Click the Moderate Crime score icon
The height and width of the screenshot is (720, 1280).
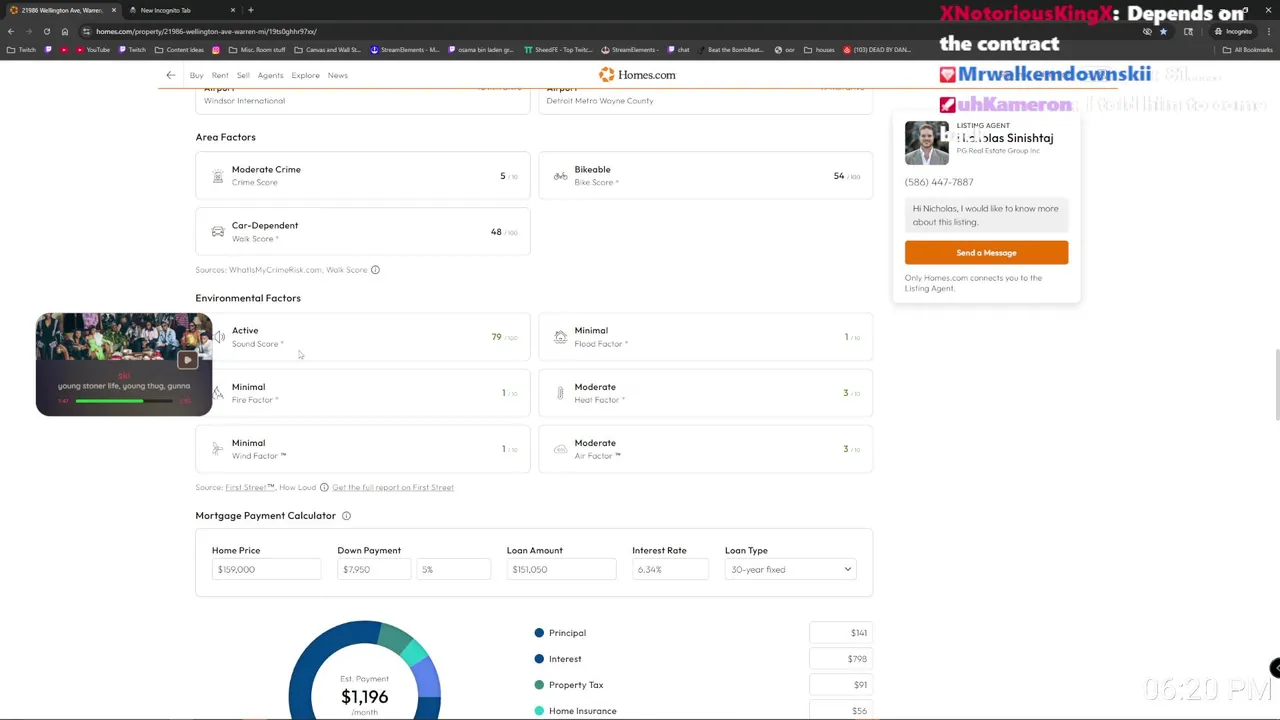tap(218, 176)
